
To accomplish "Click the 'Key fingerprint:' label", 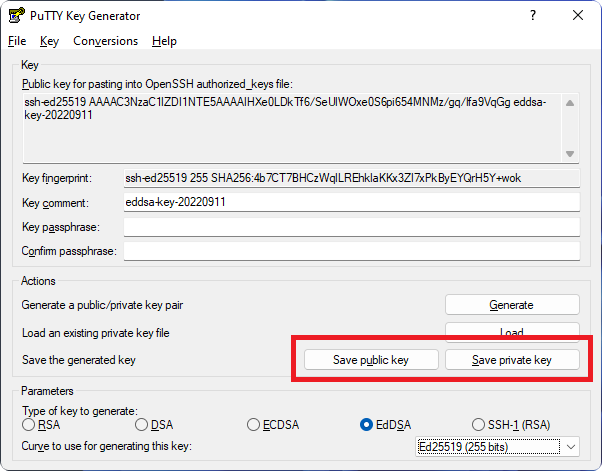I will click(x=57, y=178).
